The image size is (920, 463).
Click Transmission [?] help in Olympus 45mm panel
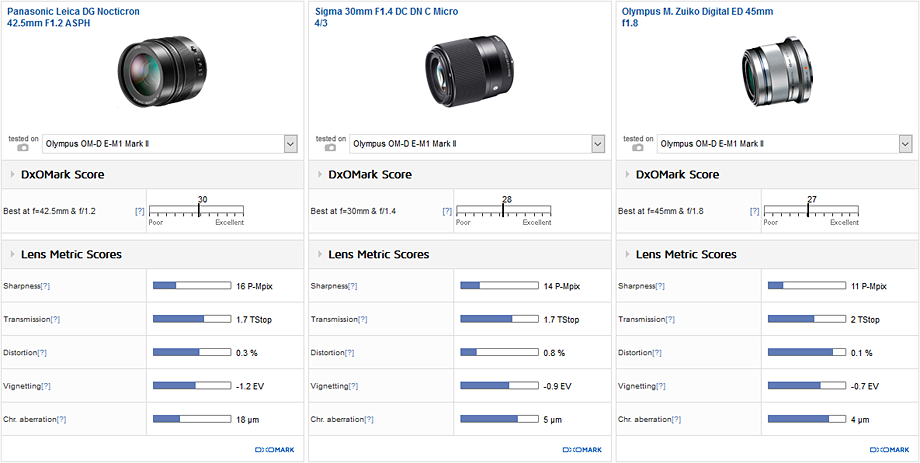(670, 319)
